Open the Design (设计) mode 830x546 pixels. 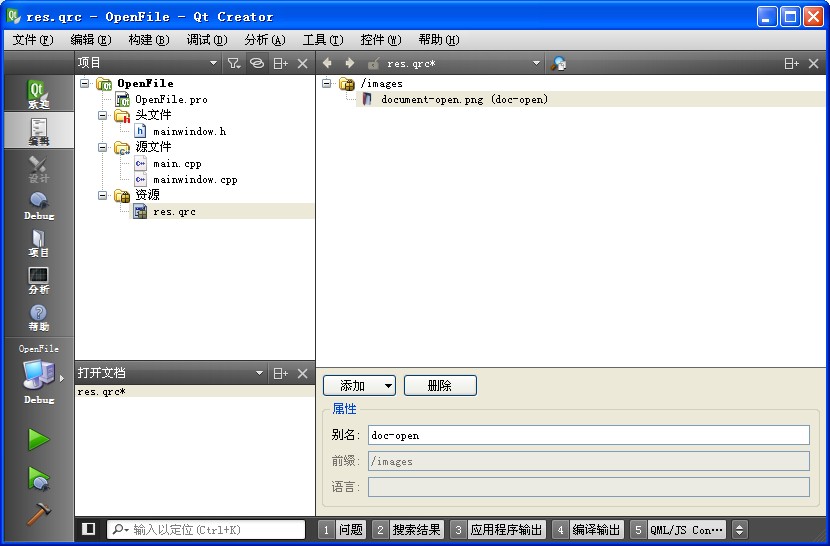pyautogui.click(x=39, y=167)
